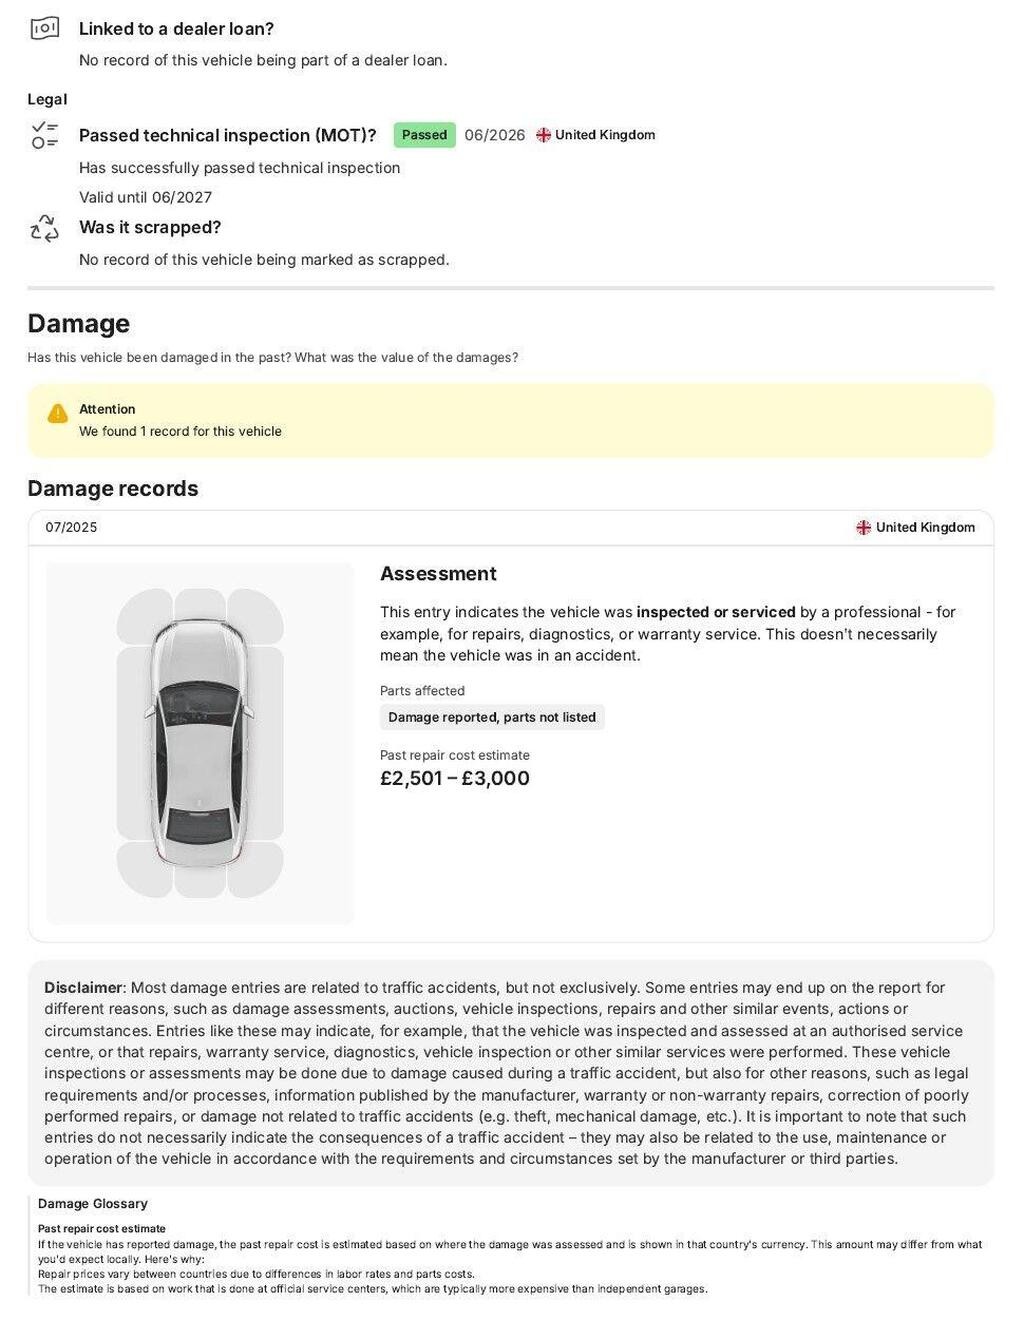Screen dimensions: 1024x1340
Task: Click the Damage Glossary heading
Action: (93, 1204)
